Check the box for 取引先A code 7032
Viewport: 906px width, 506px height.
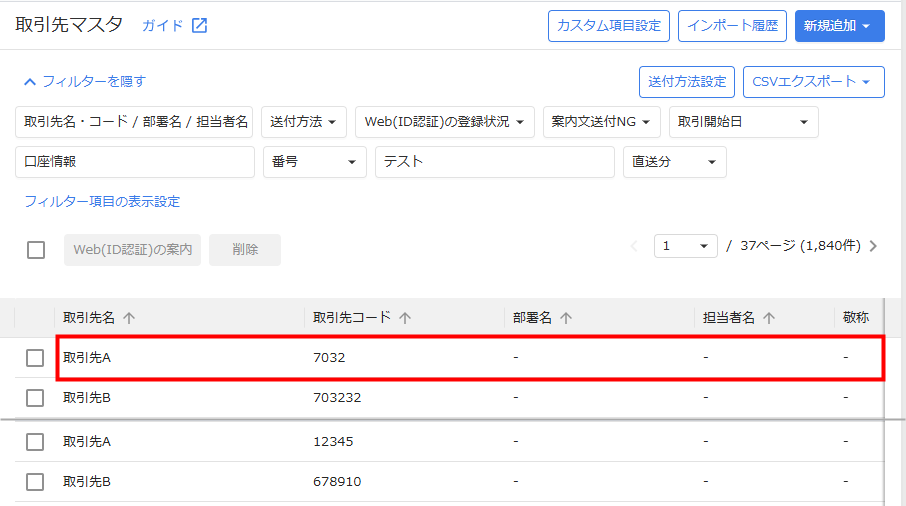click(x=36, y=358)
